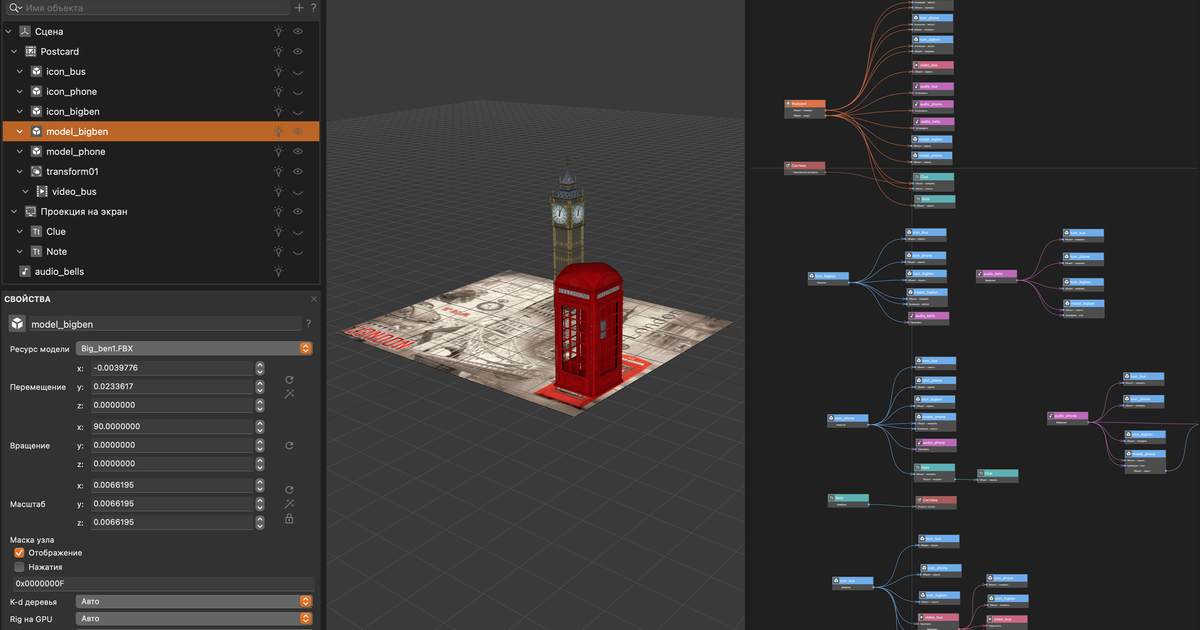This screenshot has width=1200, height=630.
Task: Open the Big_ben1.FBX model resource dropdown
Action: coord(305,348)
